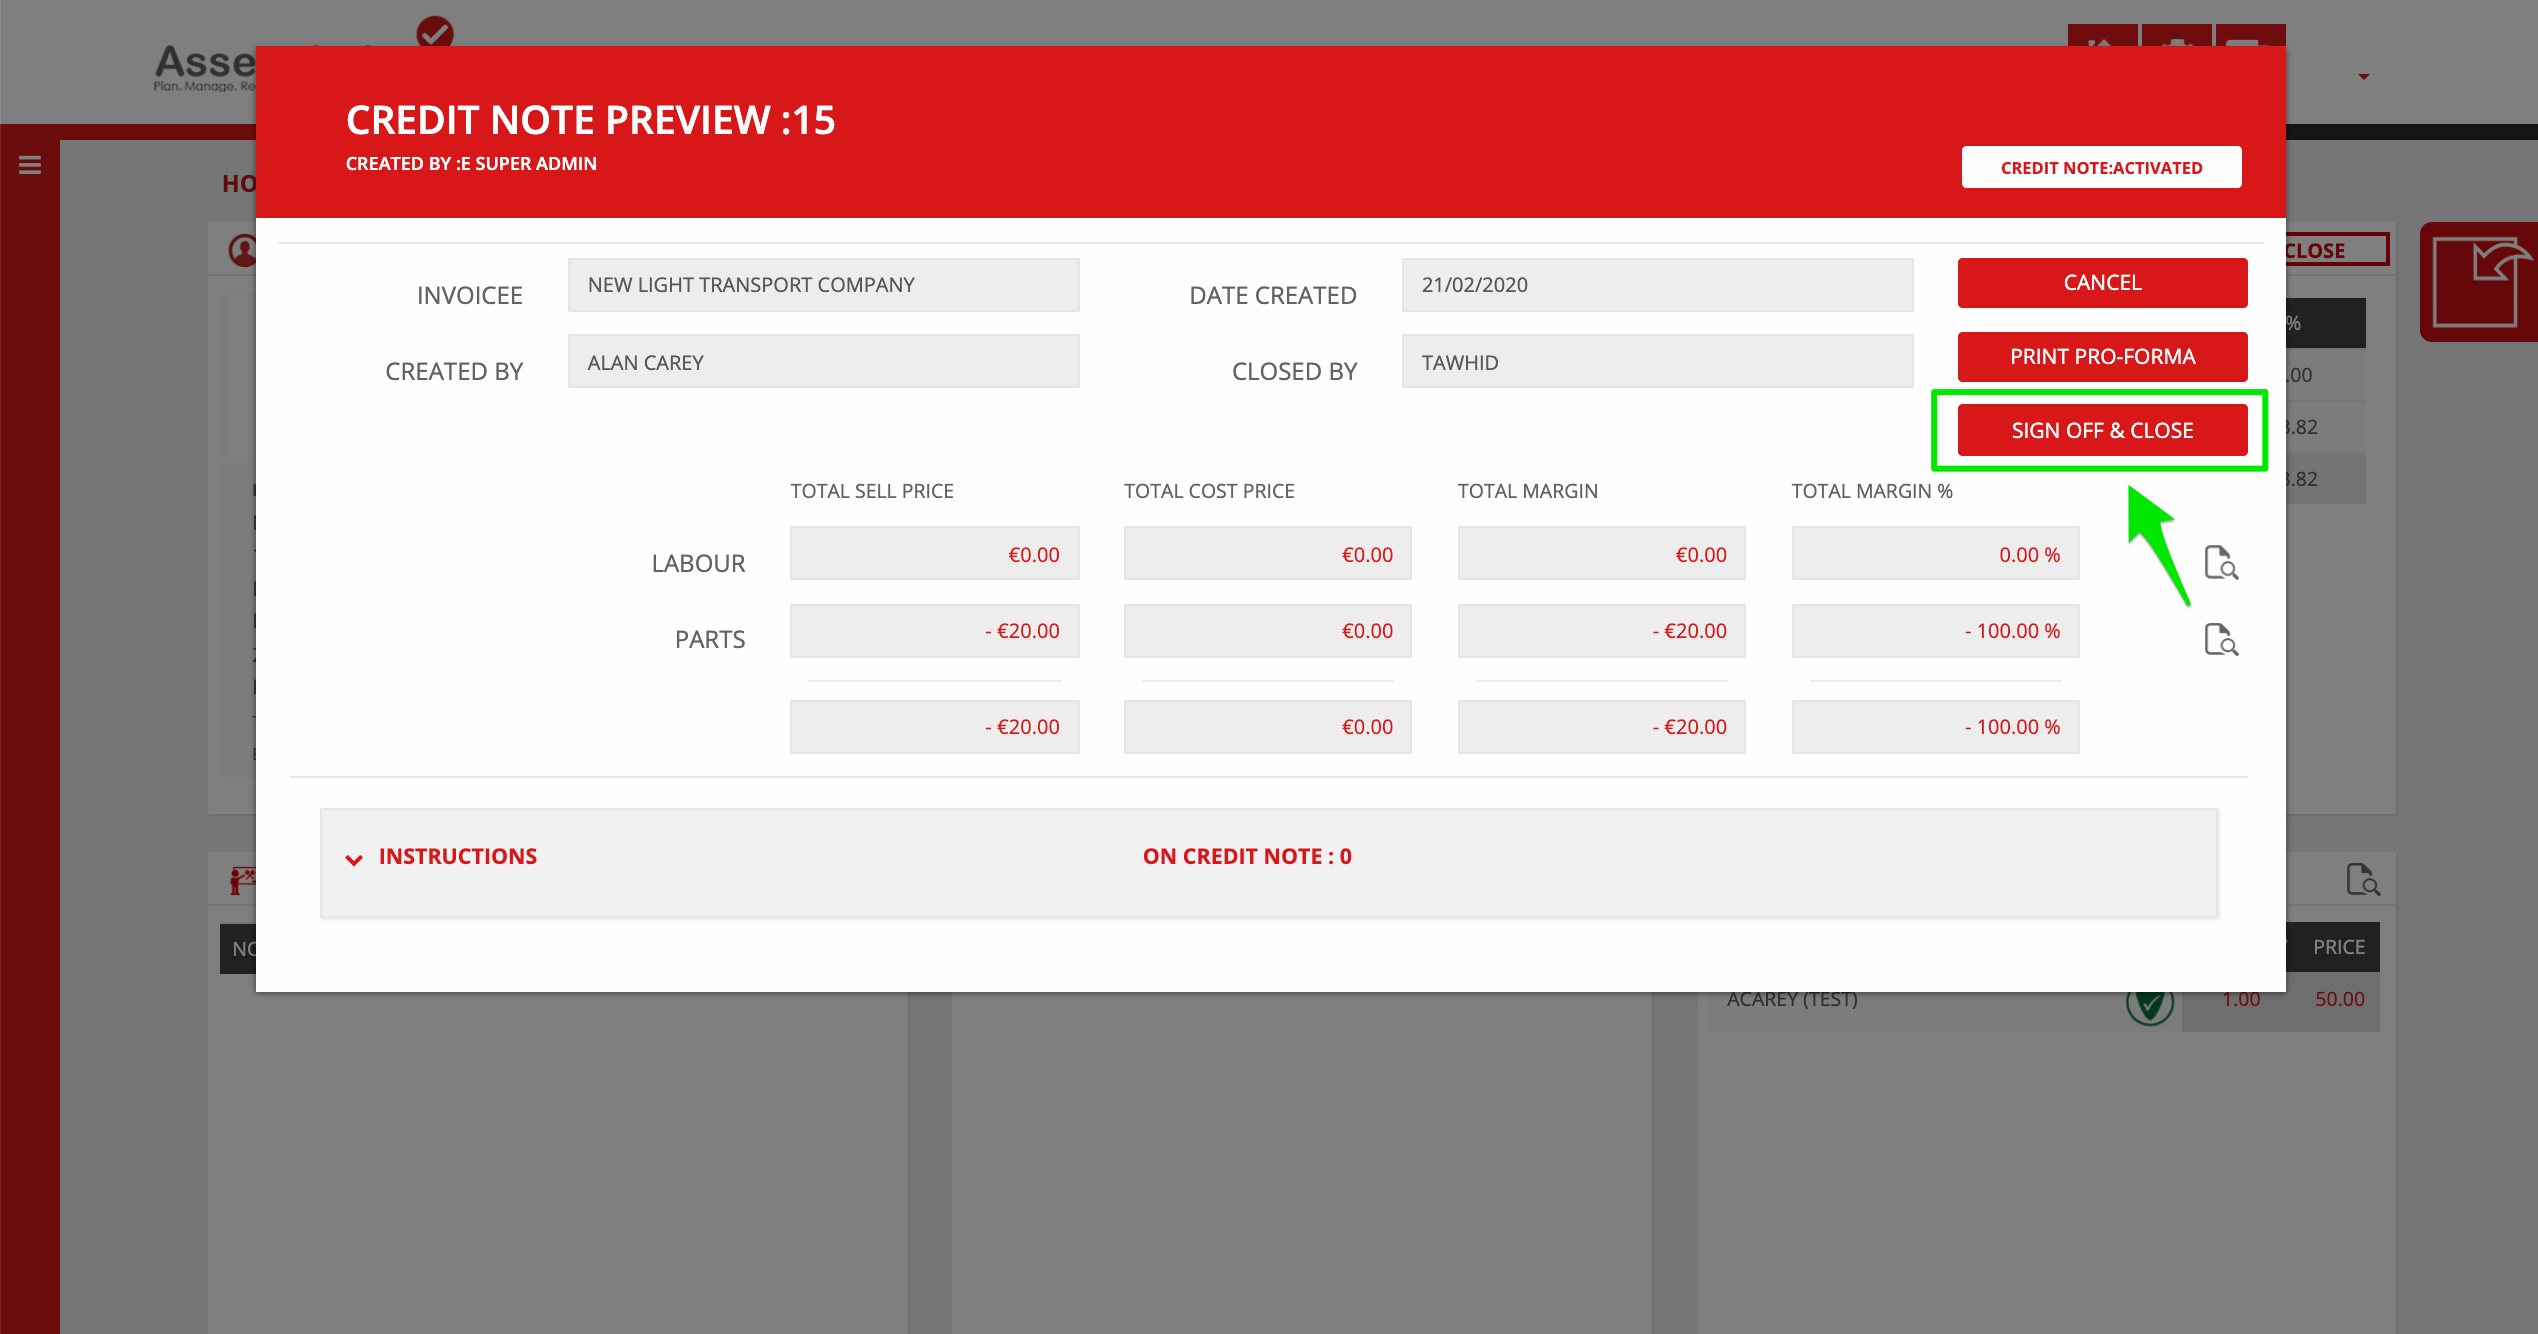Open the top-right user dropdown arrow
Image resolution: width=2538 pixels, height=1334 pixels.
[x=2363, y=77]
